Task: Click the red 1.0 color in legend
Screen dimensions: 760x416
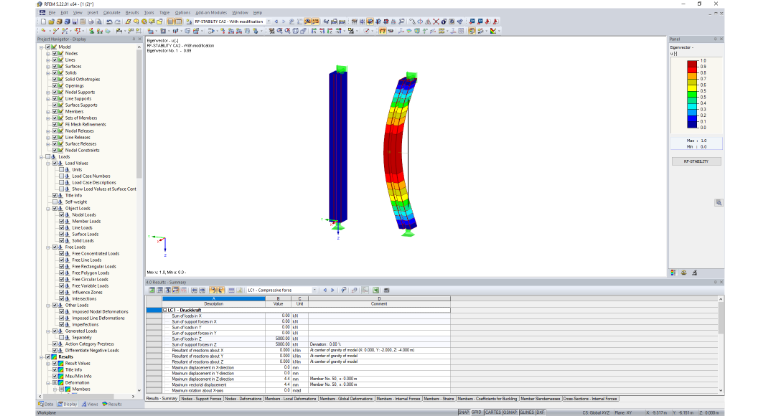Action: [692, 64]
